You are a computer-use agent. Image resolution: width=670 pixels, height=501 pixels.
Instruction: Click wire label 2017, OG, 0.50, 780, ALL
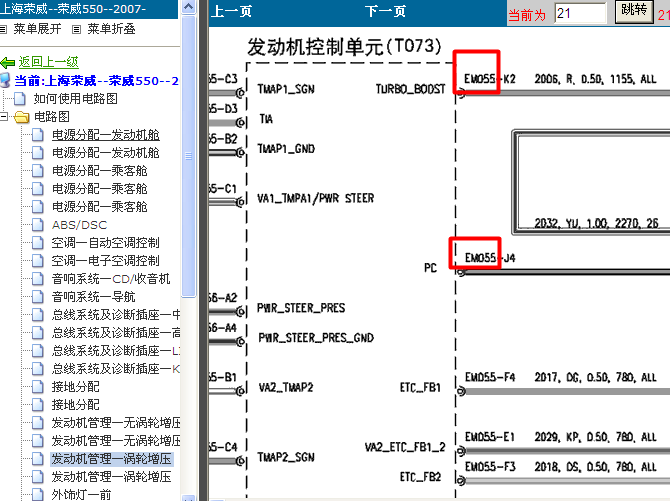(595, 377)
